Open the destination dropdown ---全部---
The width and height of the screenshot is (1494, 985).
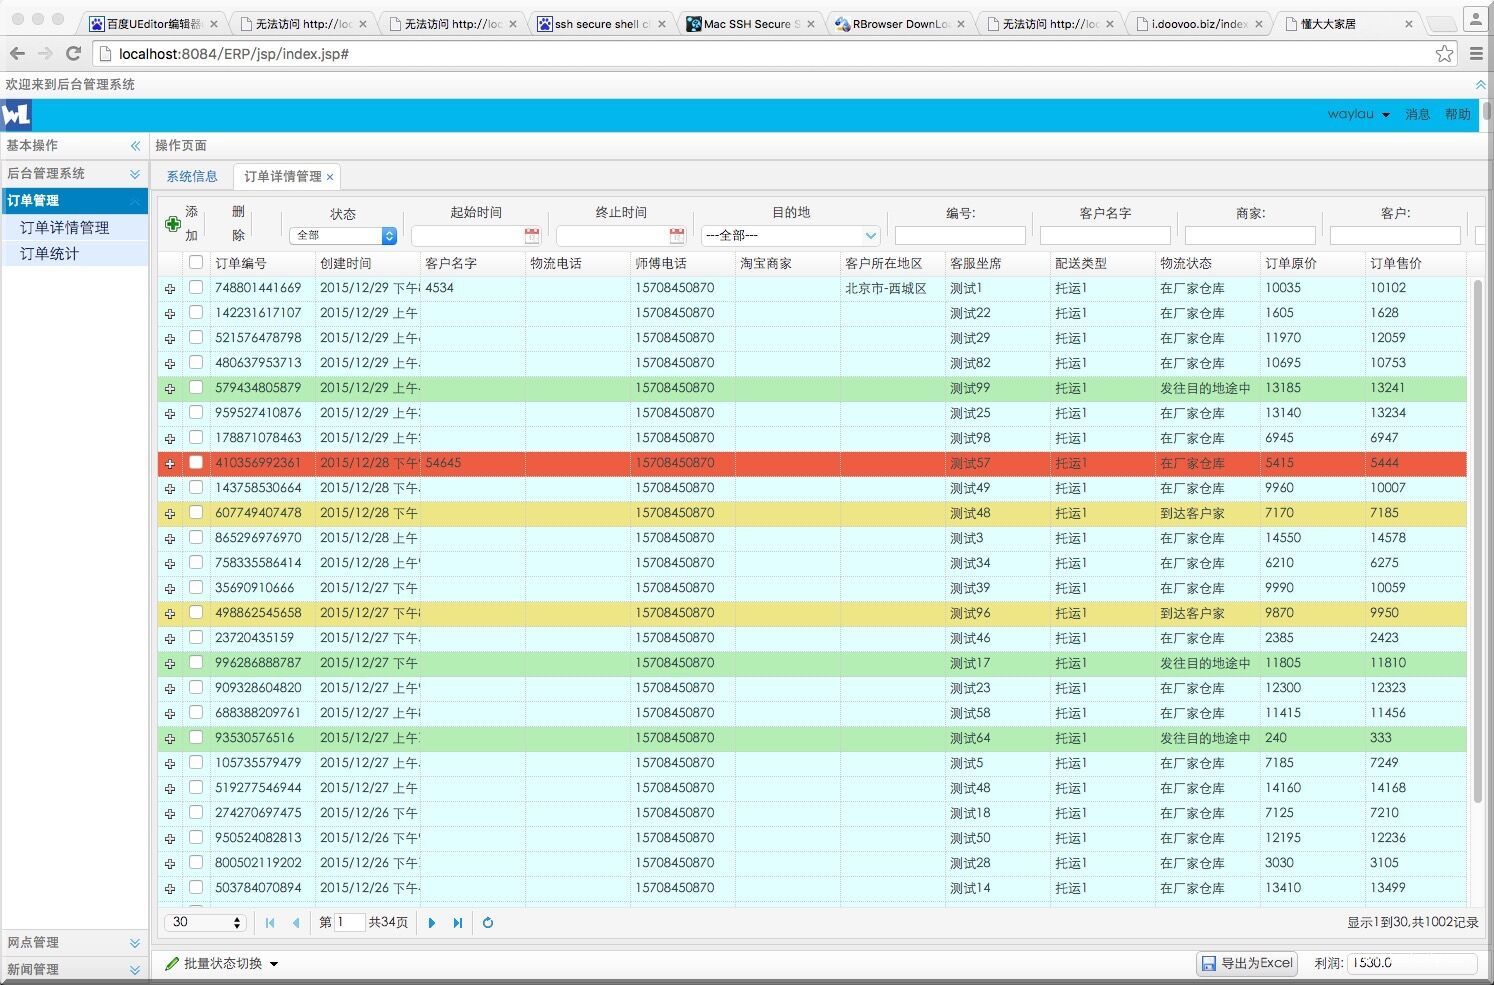790,236
